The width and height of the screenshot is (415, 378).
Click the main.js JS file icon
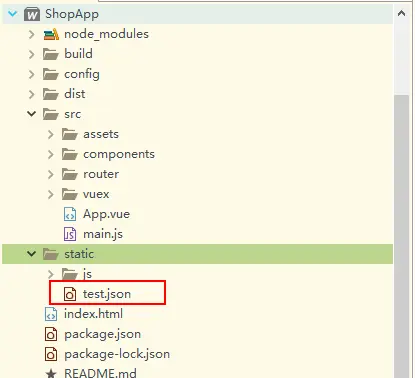click(70, 234)
